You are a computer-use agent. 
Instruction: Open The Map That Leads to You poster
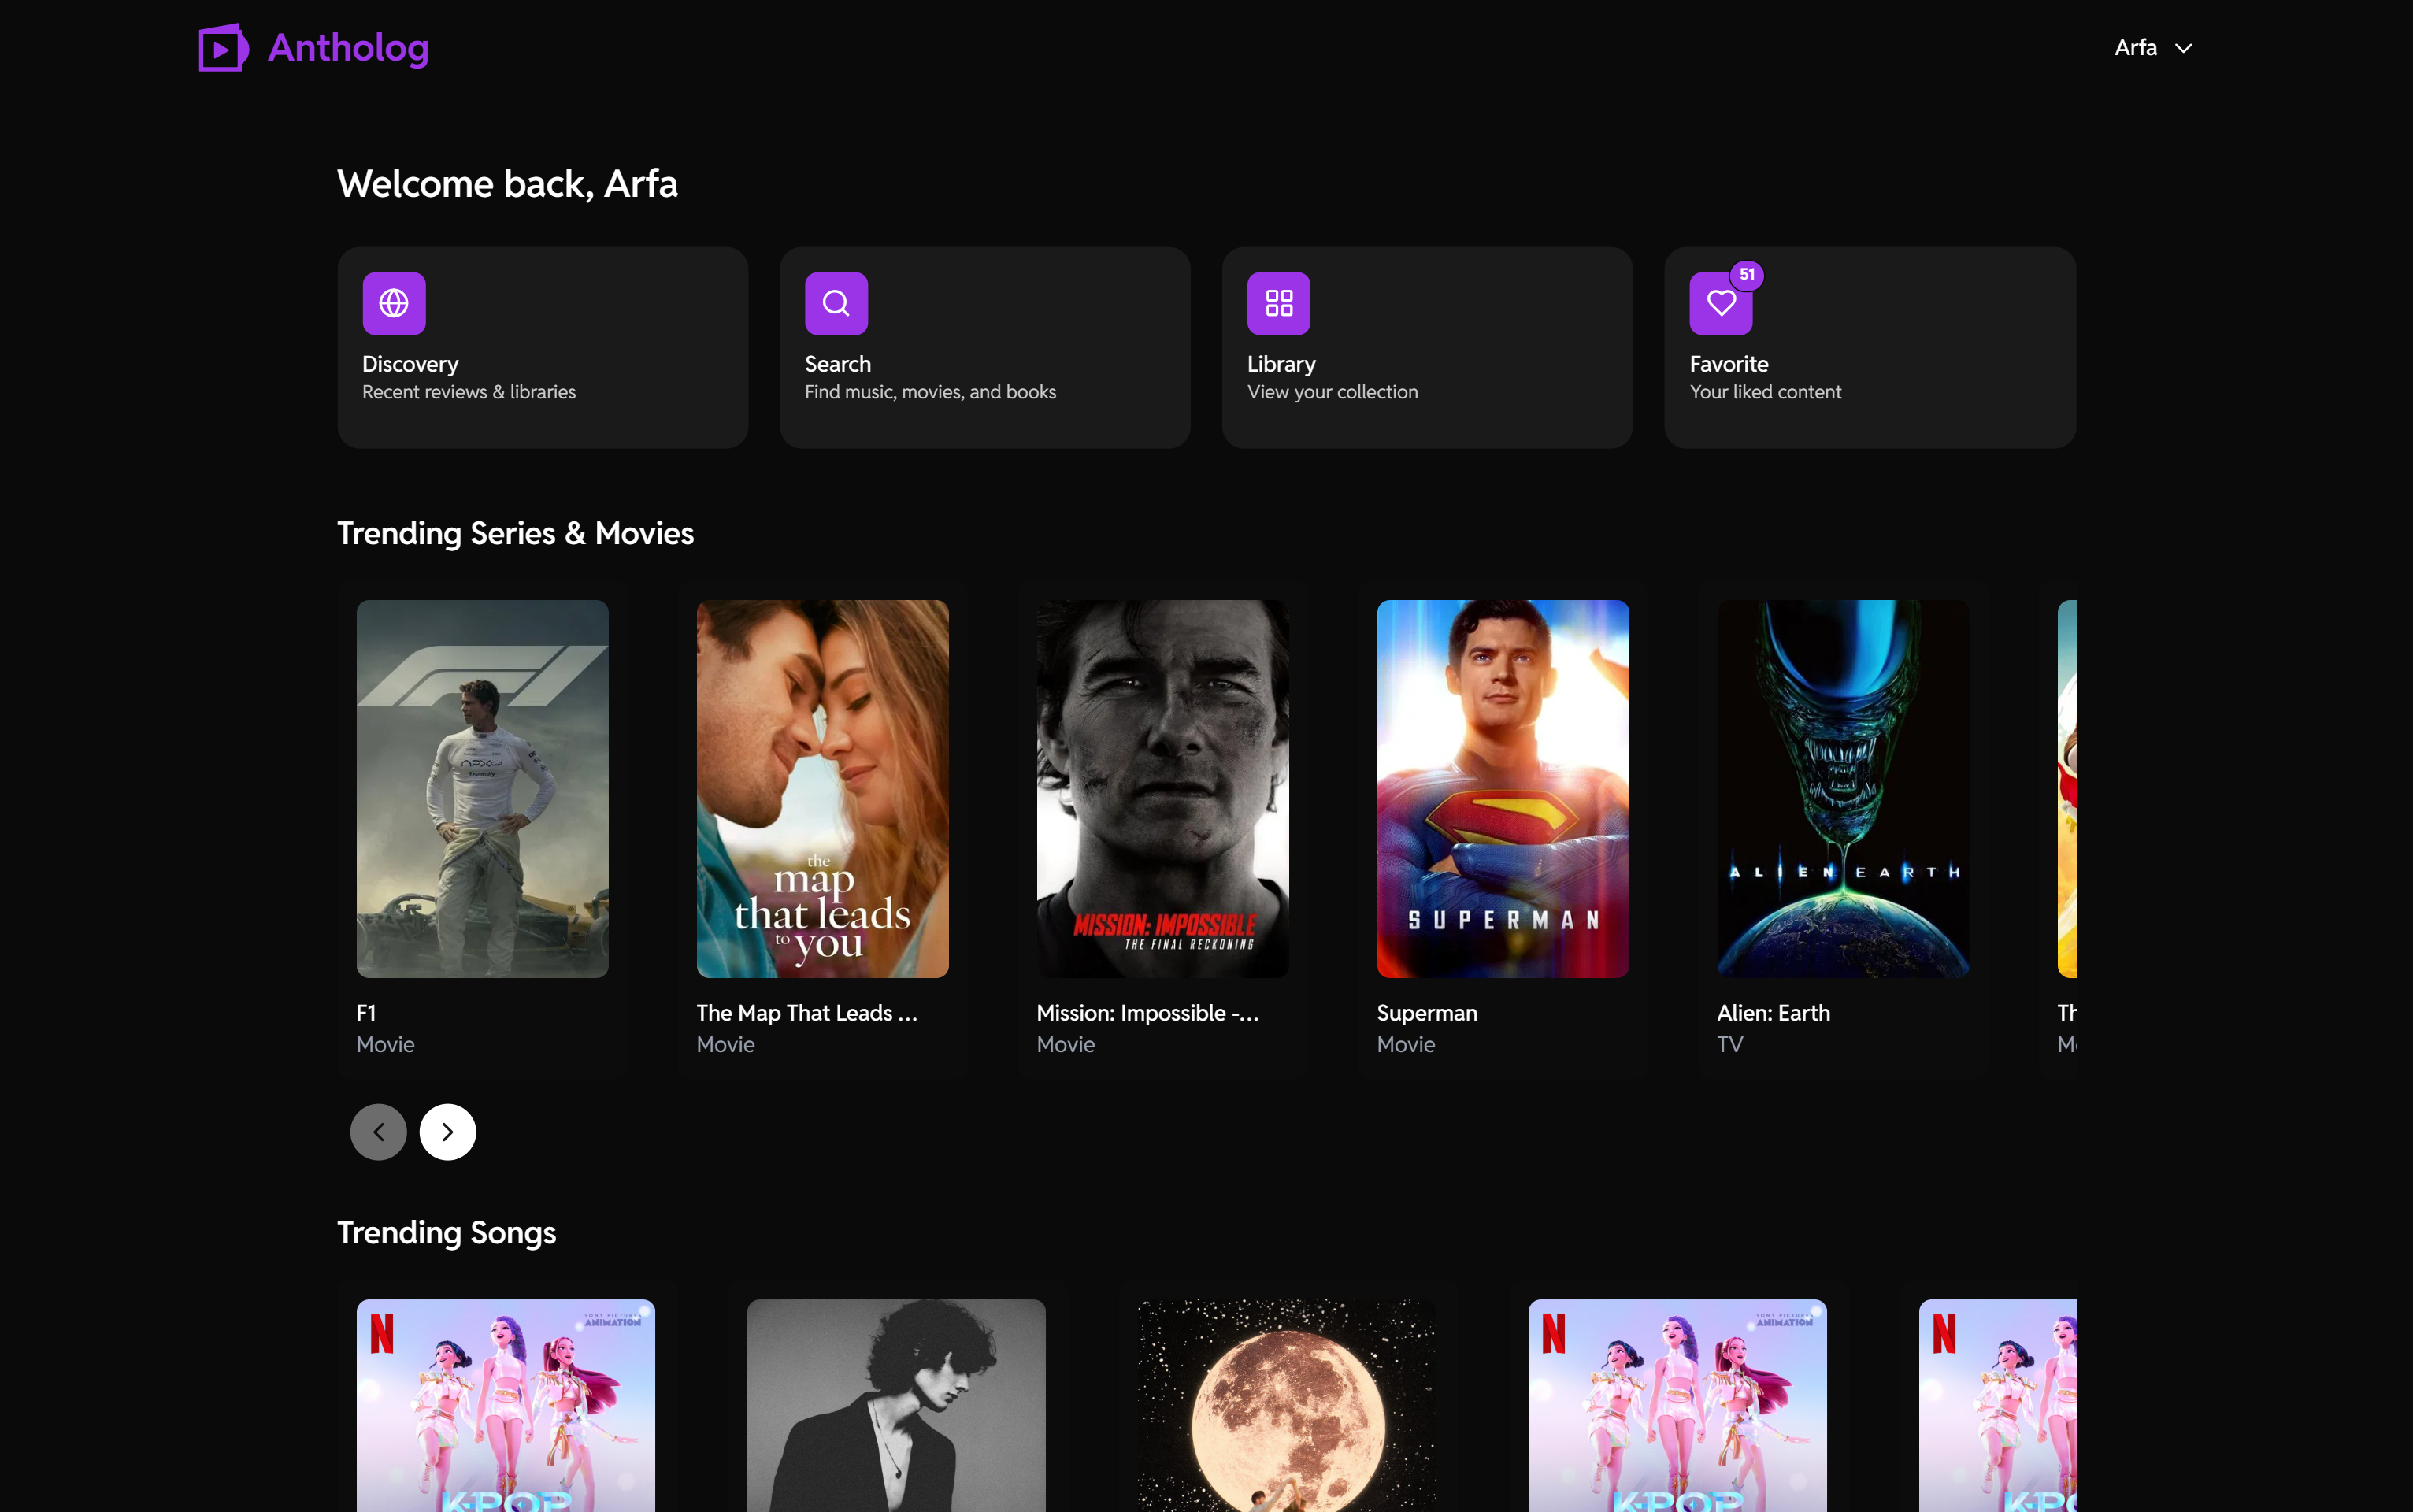[x=822, y=788]
